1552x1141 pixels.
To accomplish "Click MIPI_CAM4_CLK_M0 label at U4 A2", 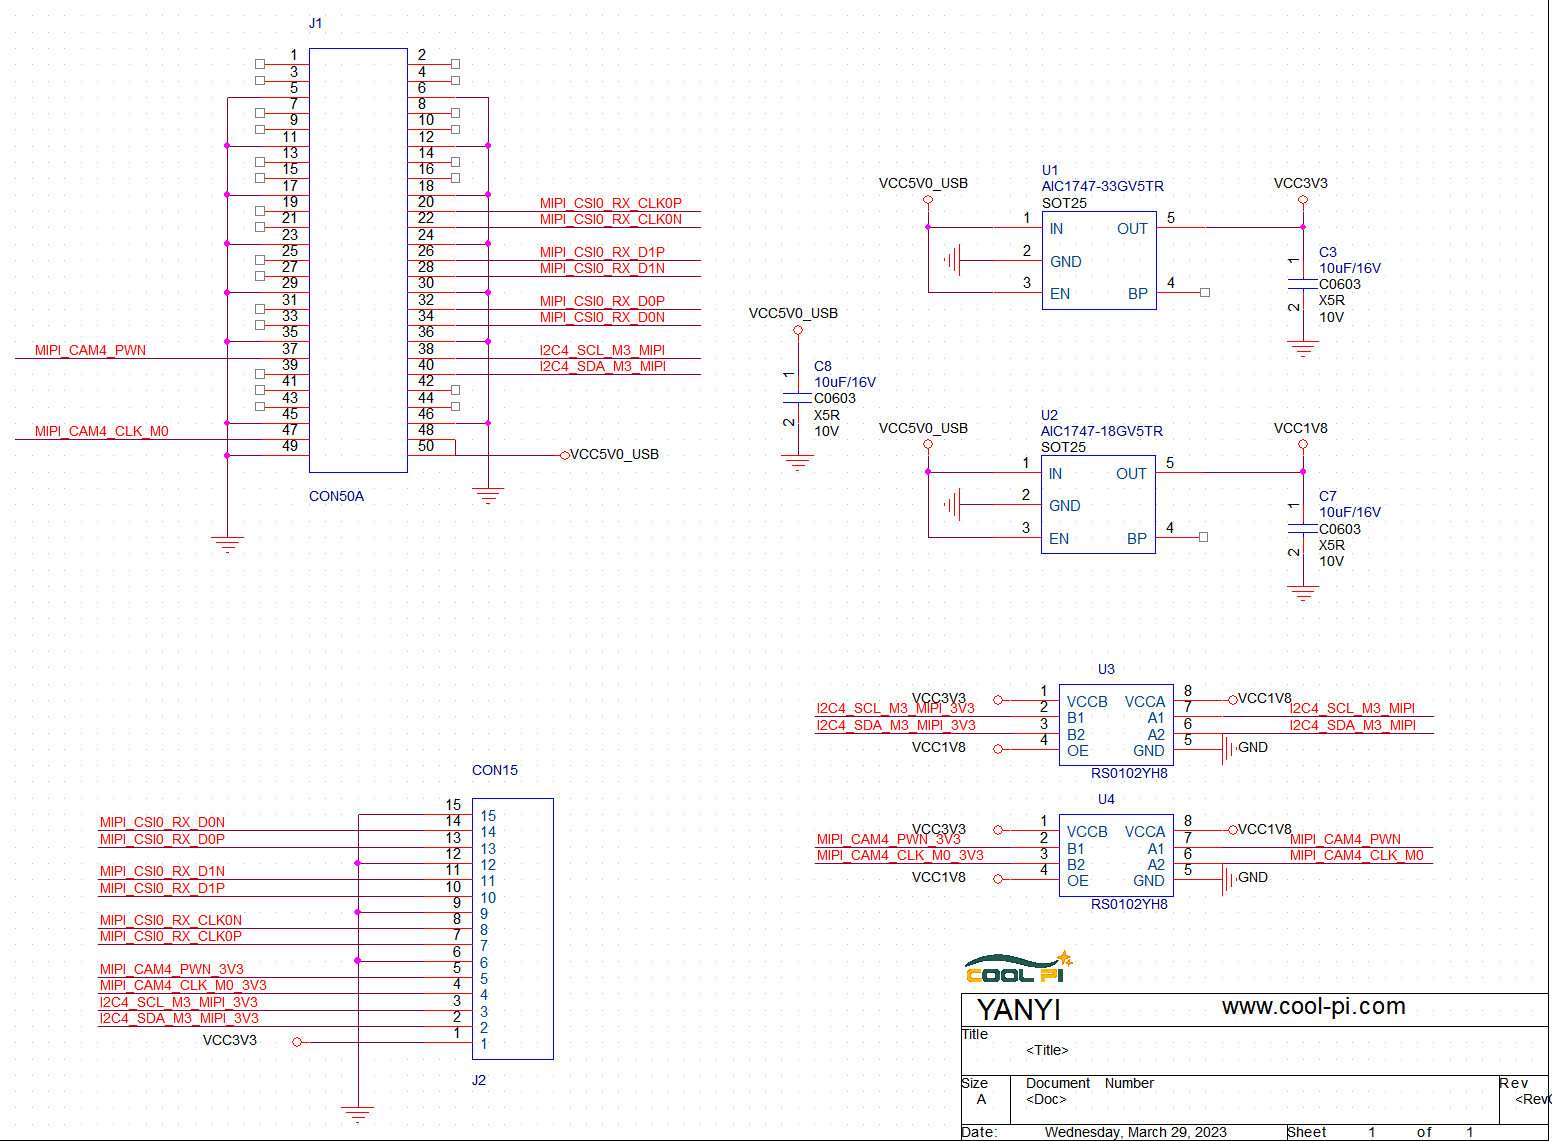I will click(1356, 855).
